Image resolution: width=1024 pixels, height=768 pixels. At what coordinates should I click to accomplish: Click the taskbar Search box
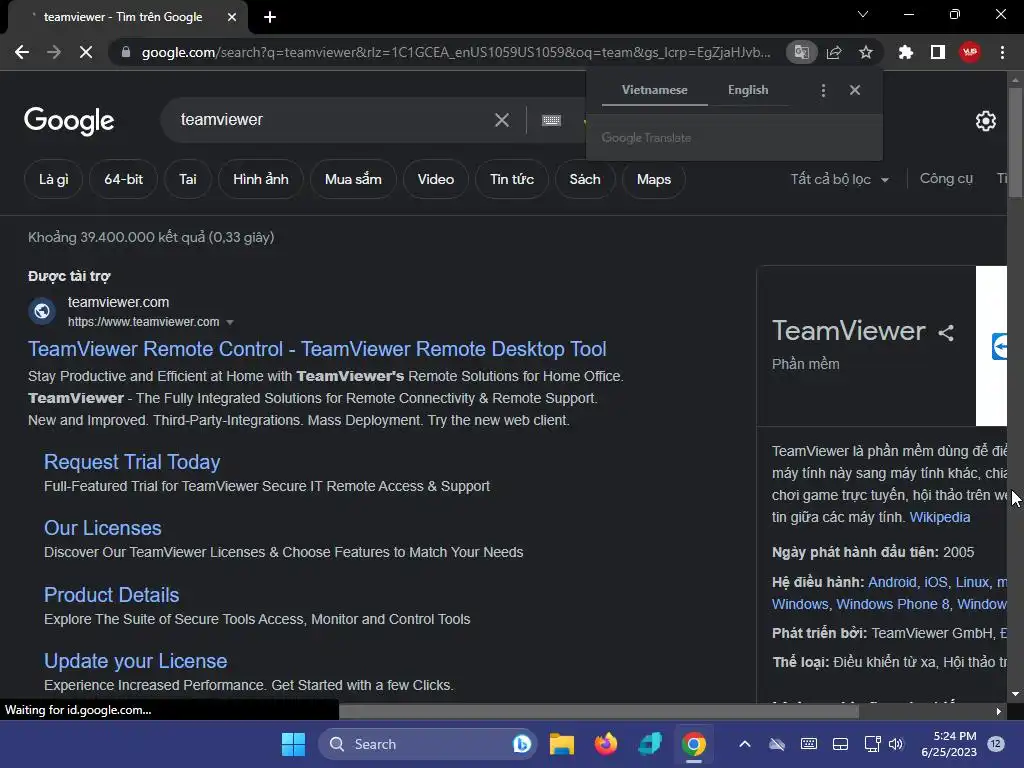pos(428,744)
